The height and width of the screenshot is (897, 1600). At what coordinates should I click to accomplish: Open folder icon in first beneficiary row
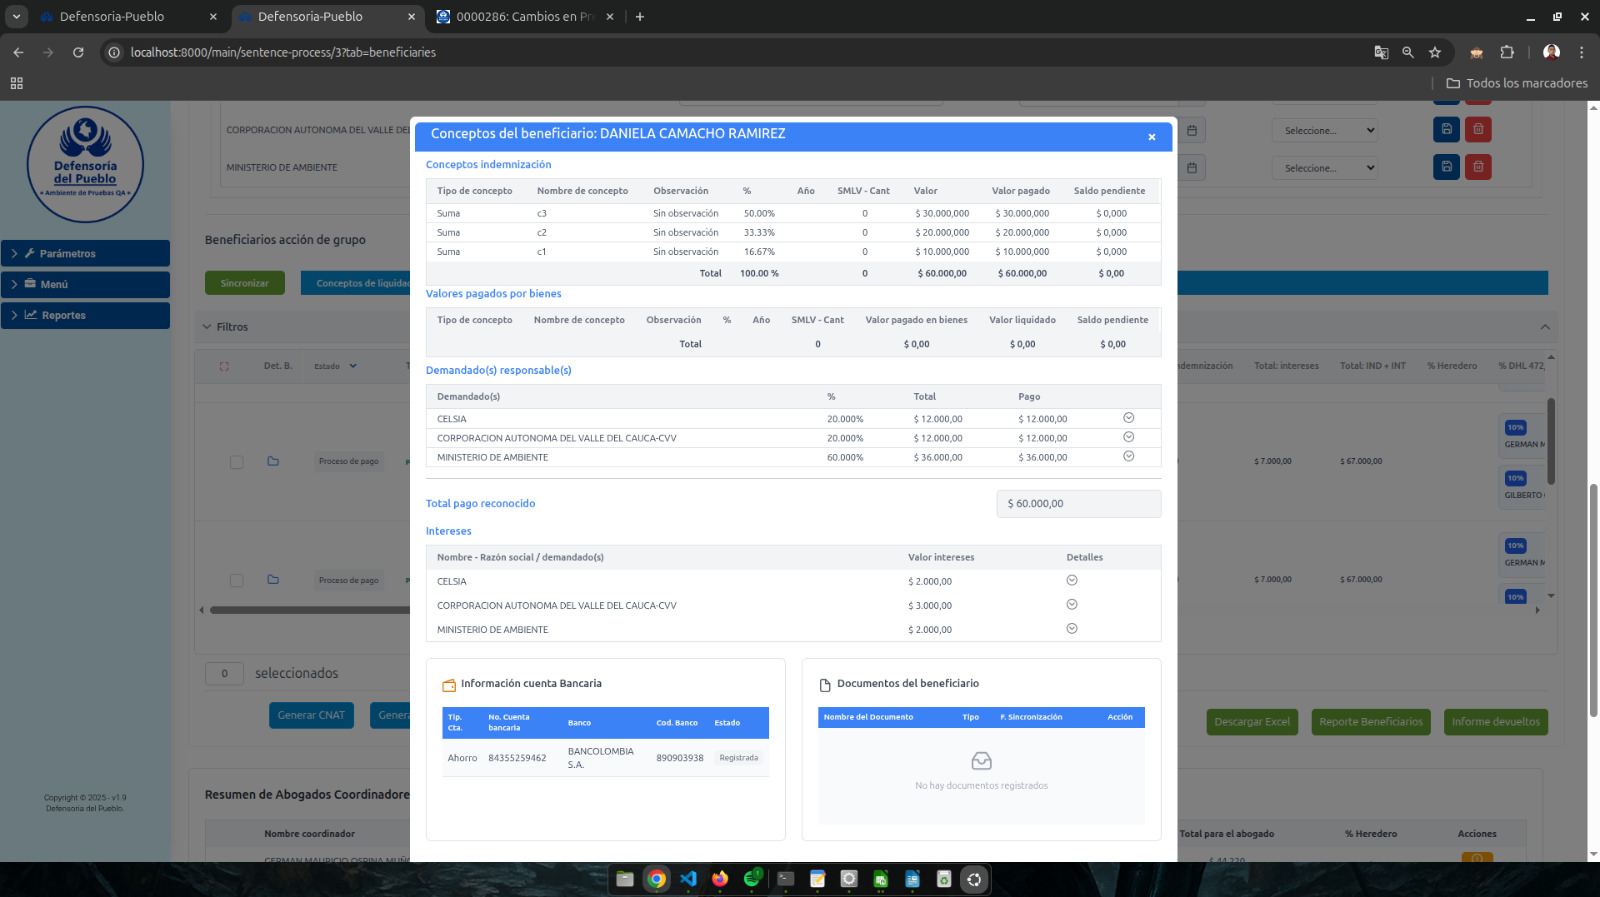point(273,461)
